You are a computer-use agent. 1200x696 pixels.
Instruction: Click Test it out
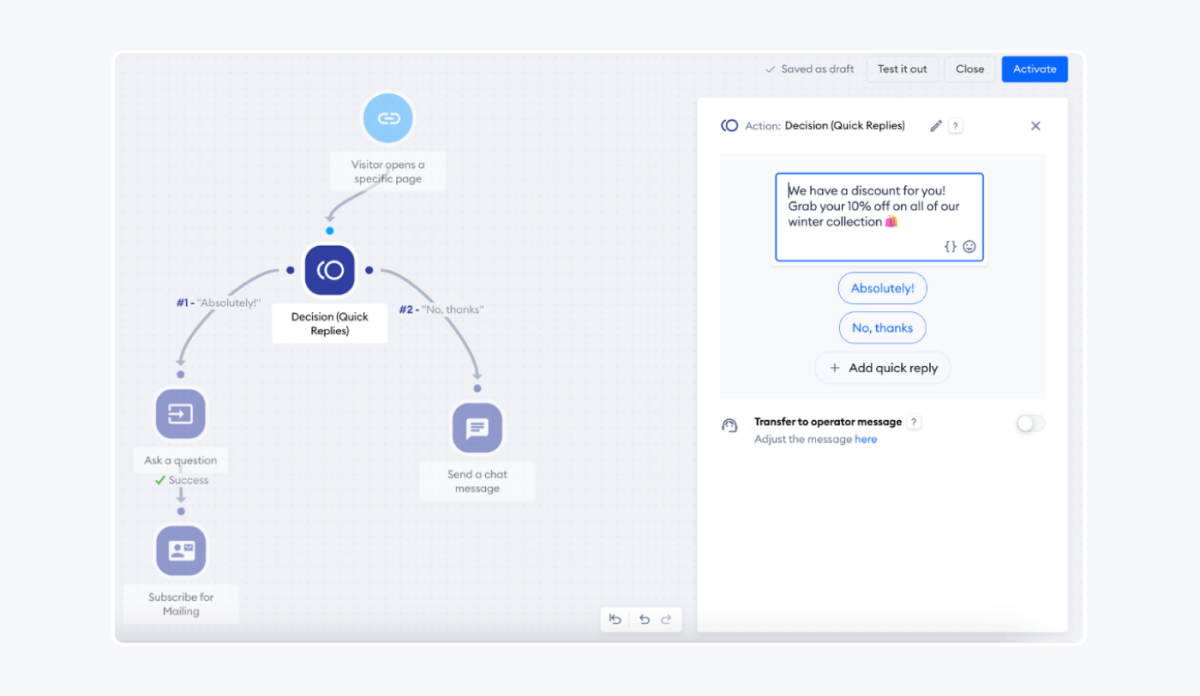[x=902, y=68]
